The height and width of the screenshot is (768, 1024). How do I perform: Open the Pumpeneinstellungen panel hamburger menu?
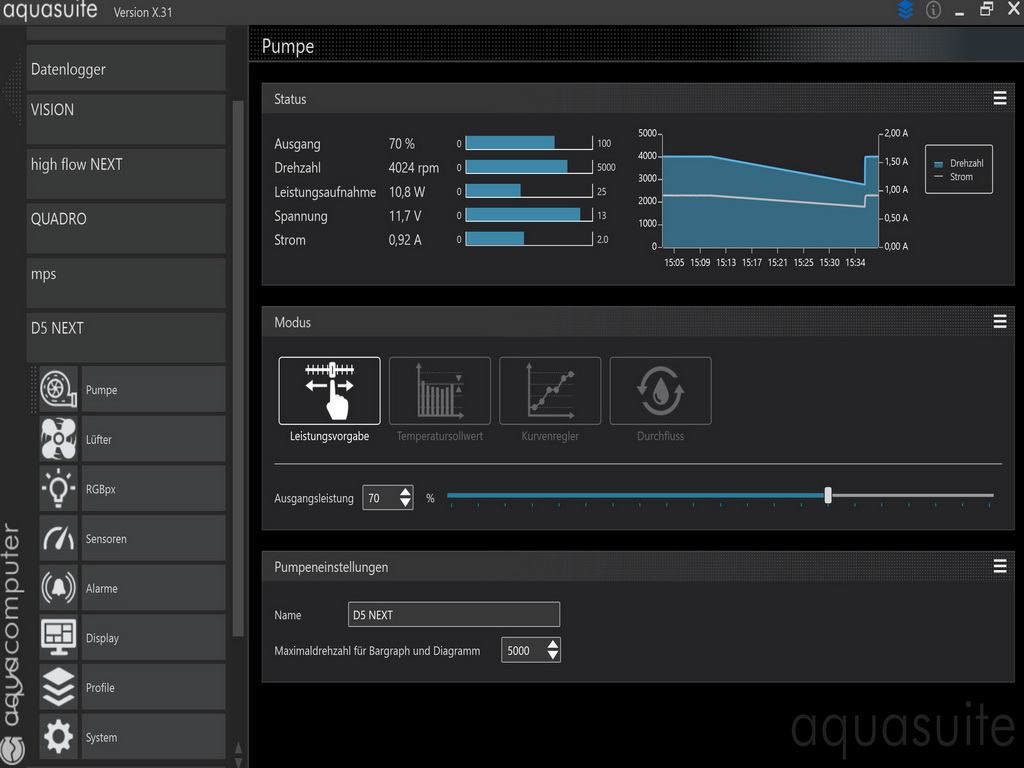(x=1000, y=566)
